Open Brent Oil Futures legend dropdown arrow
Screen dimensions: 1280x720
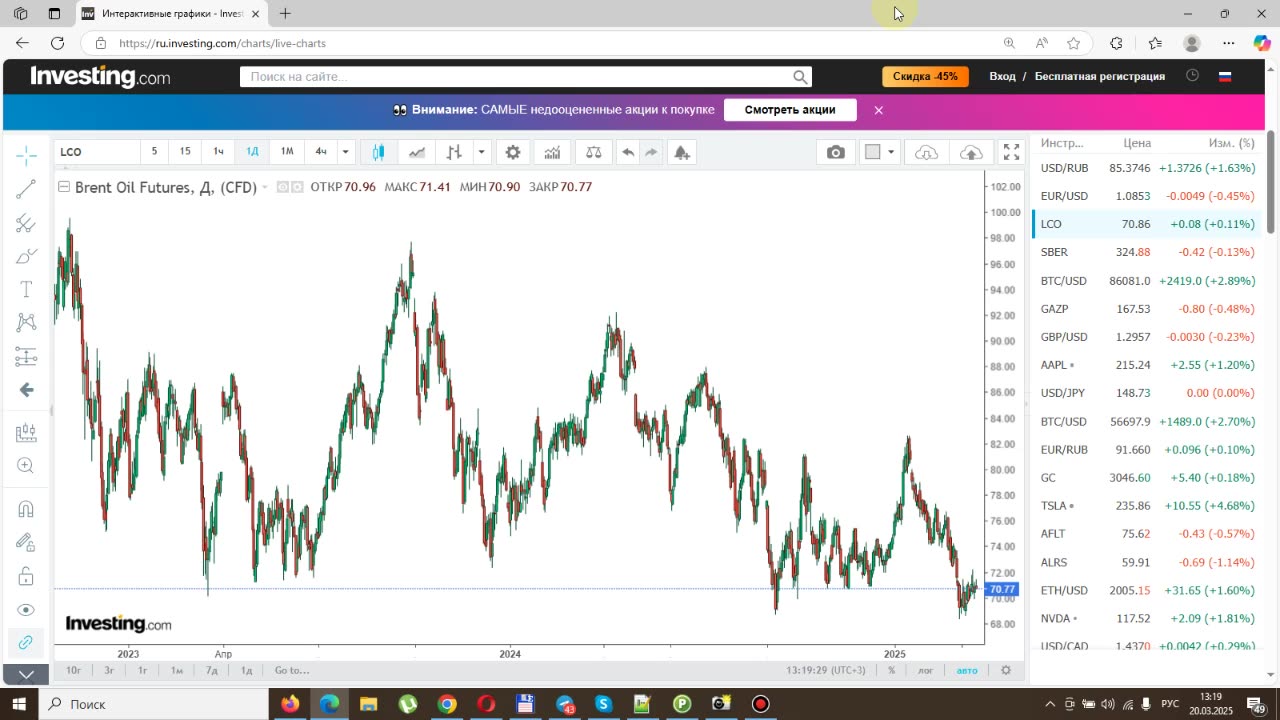(265, 188)
